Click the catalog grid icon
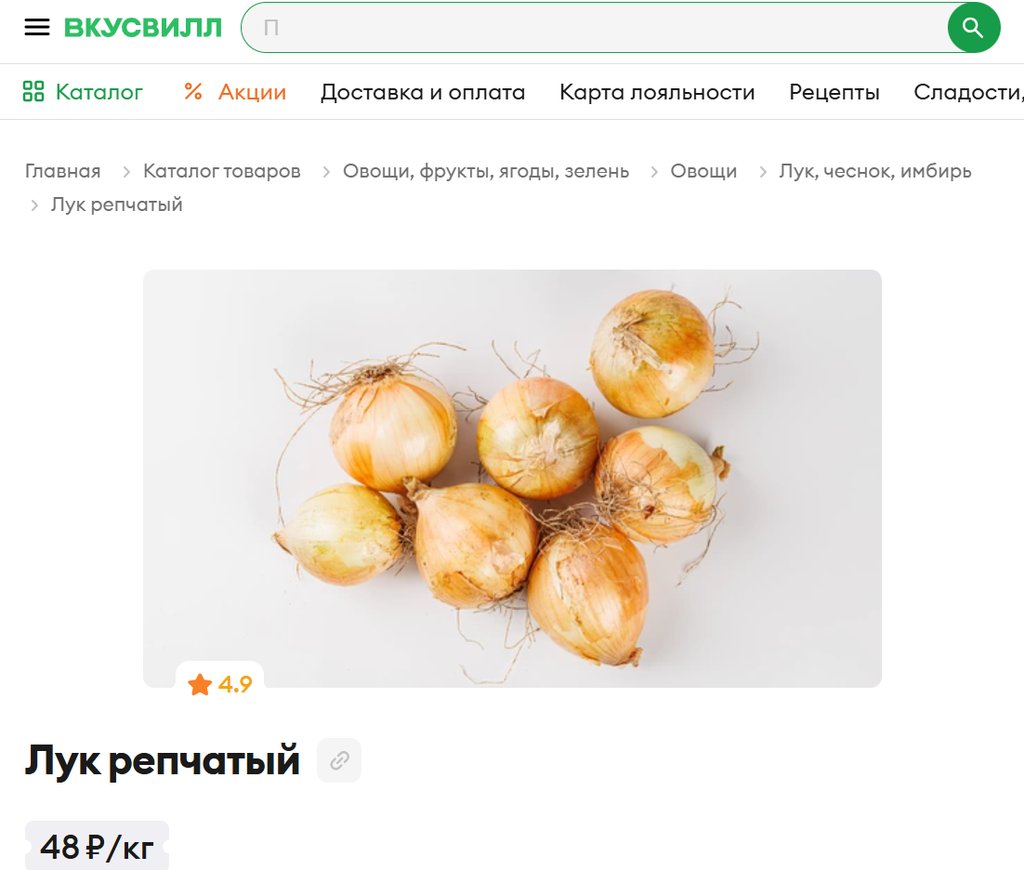The image size is (1024, 870). tap(33, 91)
